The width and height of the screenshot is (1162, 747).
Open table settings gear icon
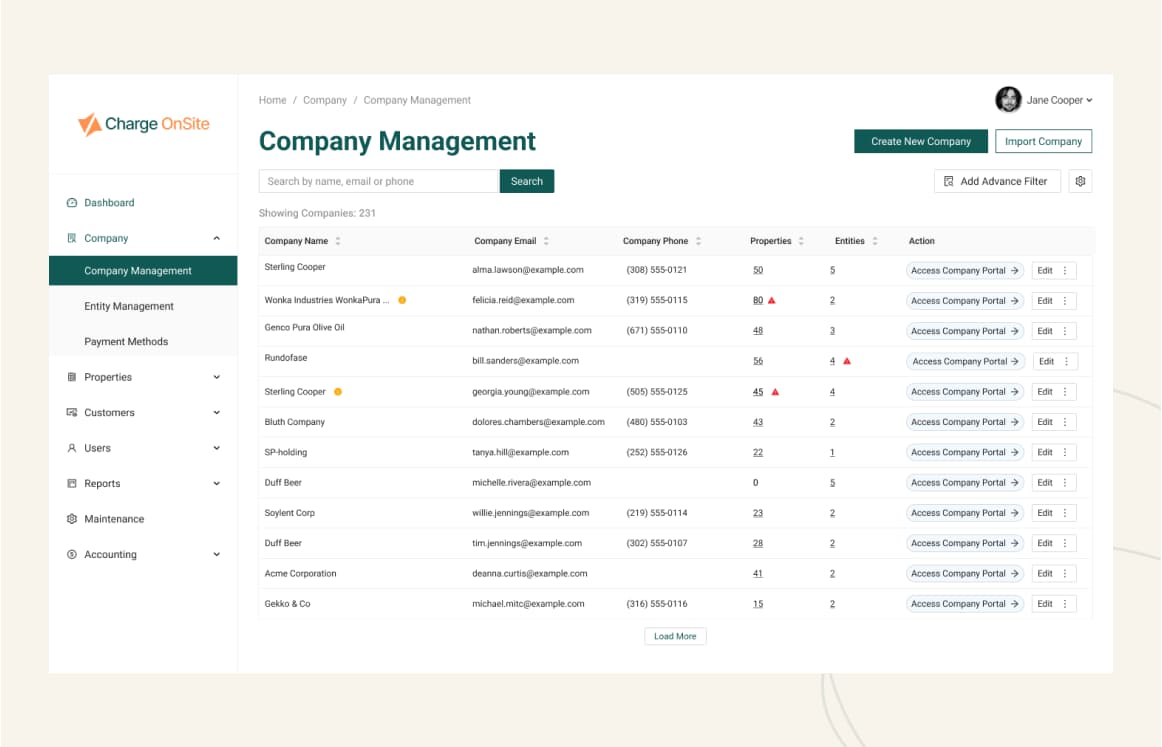pos(1080,181)
